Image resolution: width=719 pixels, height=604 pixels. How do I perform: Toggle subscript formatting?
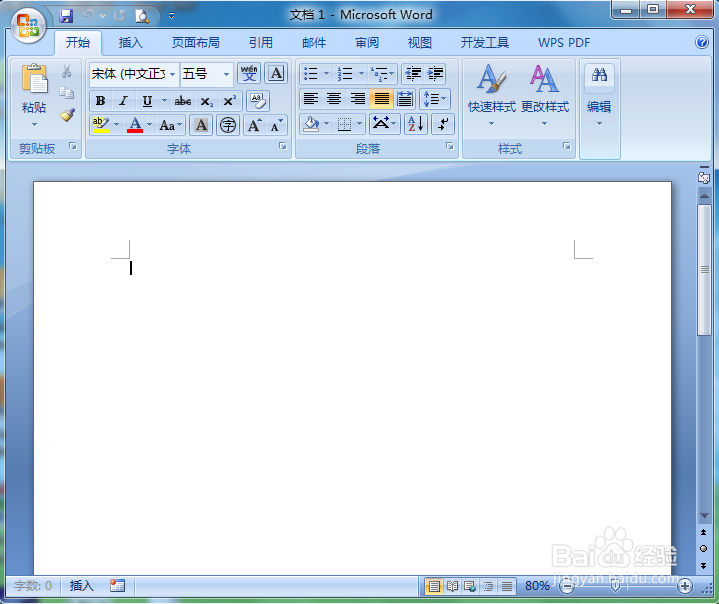207,101
